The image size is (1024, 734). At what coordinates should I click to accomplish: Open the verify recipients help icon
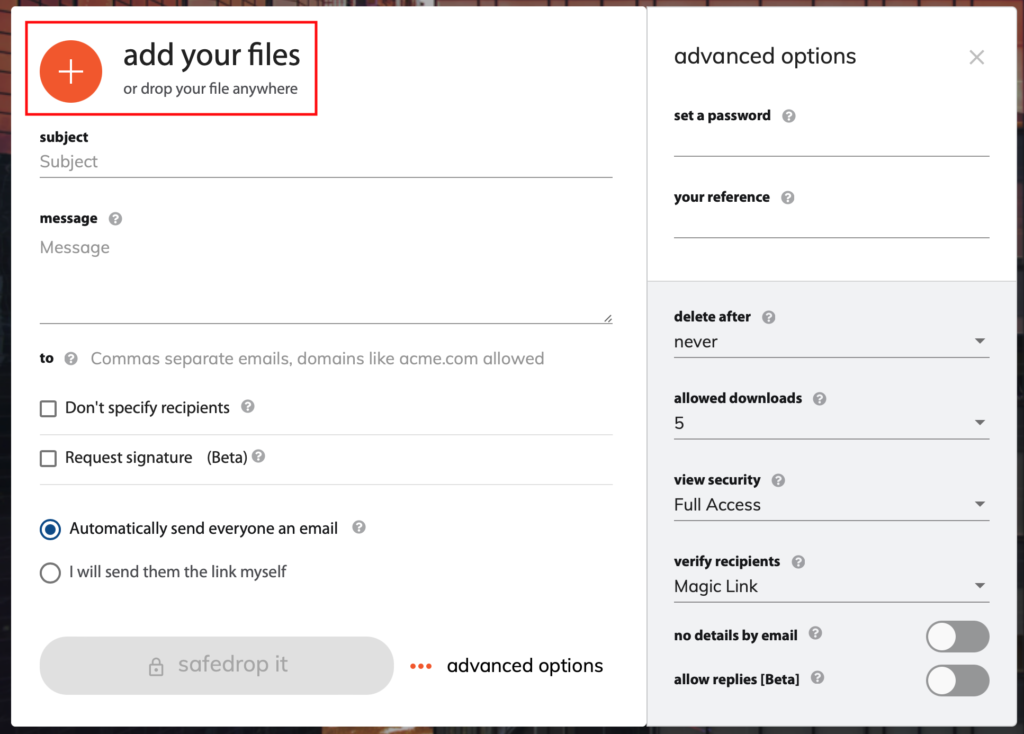[x=798, y=562]
